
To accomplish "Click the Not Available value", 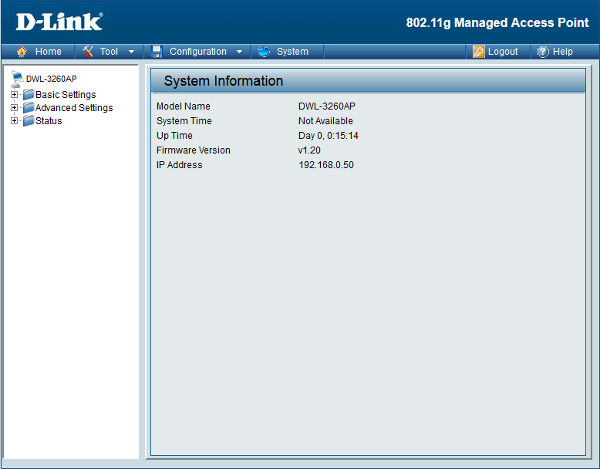I will click(326, 121).
